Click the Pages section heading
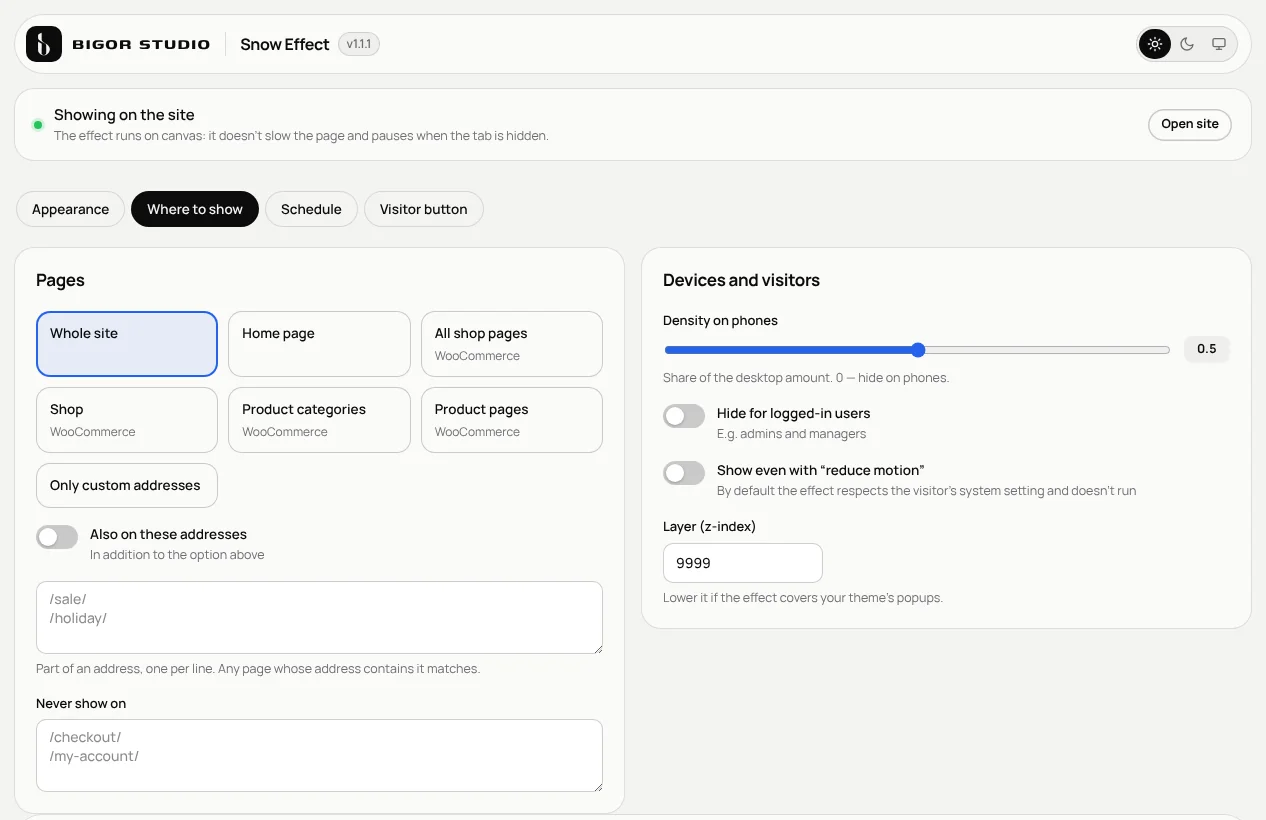1266x820 pixels. 60,280
